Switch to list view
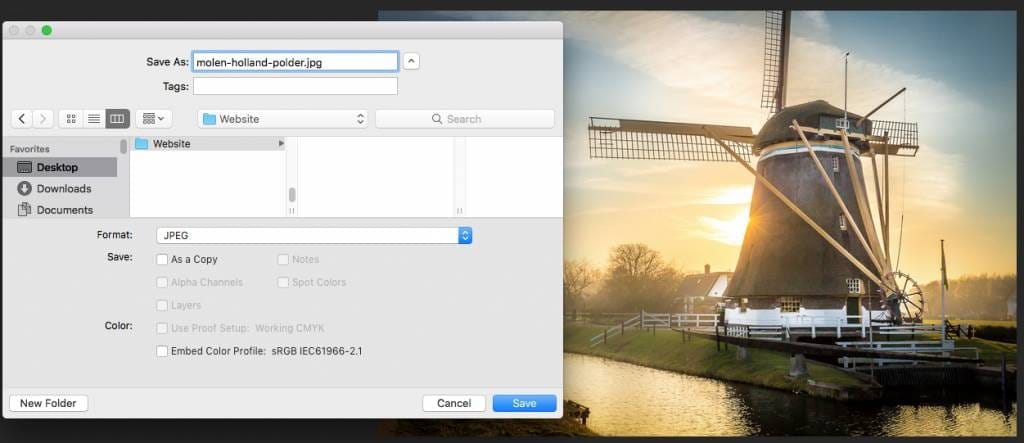This screenshot has width=1024, height=443. pyautogui.click(x=94, y=119)
